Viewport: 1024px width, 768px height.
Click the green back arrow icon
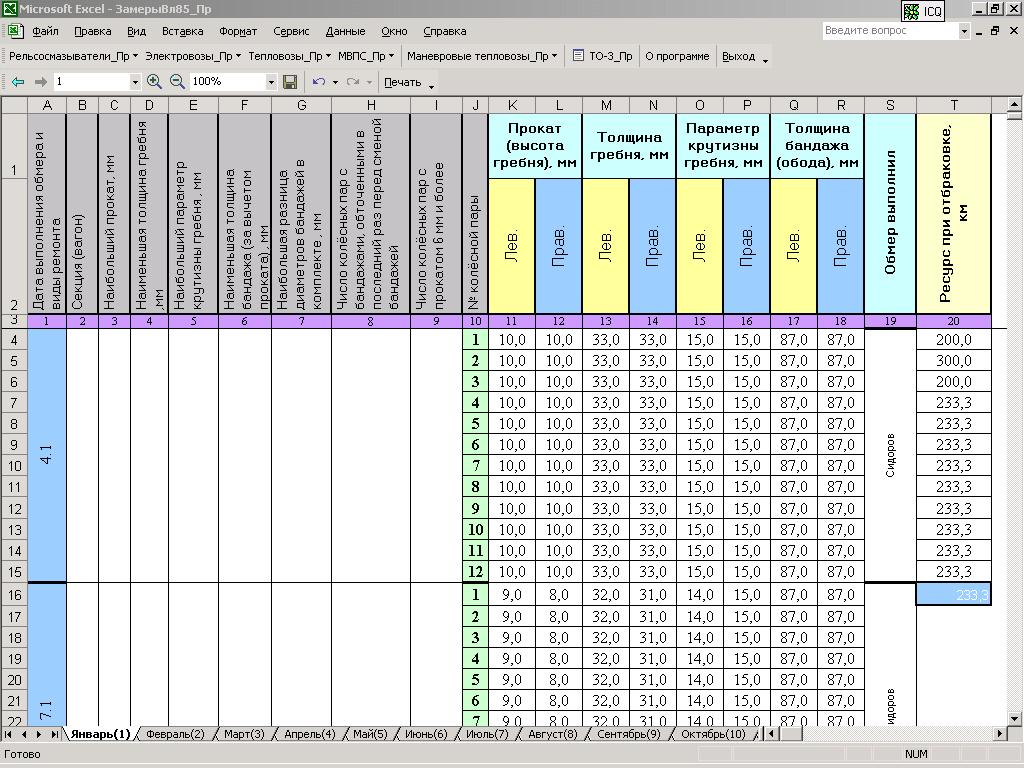point(18,82)
